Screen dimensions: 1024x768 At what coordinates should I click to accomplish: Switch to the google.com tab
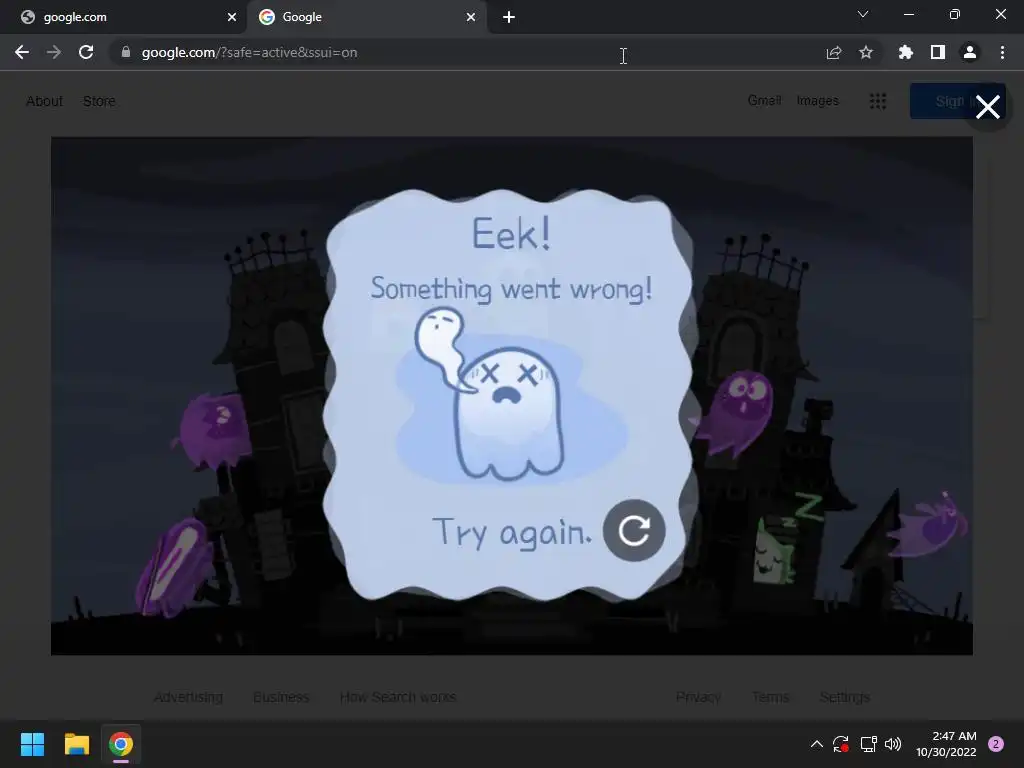click(123, 17)
